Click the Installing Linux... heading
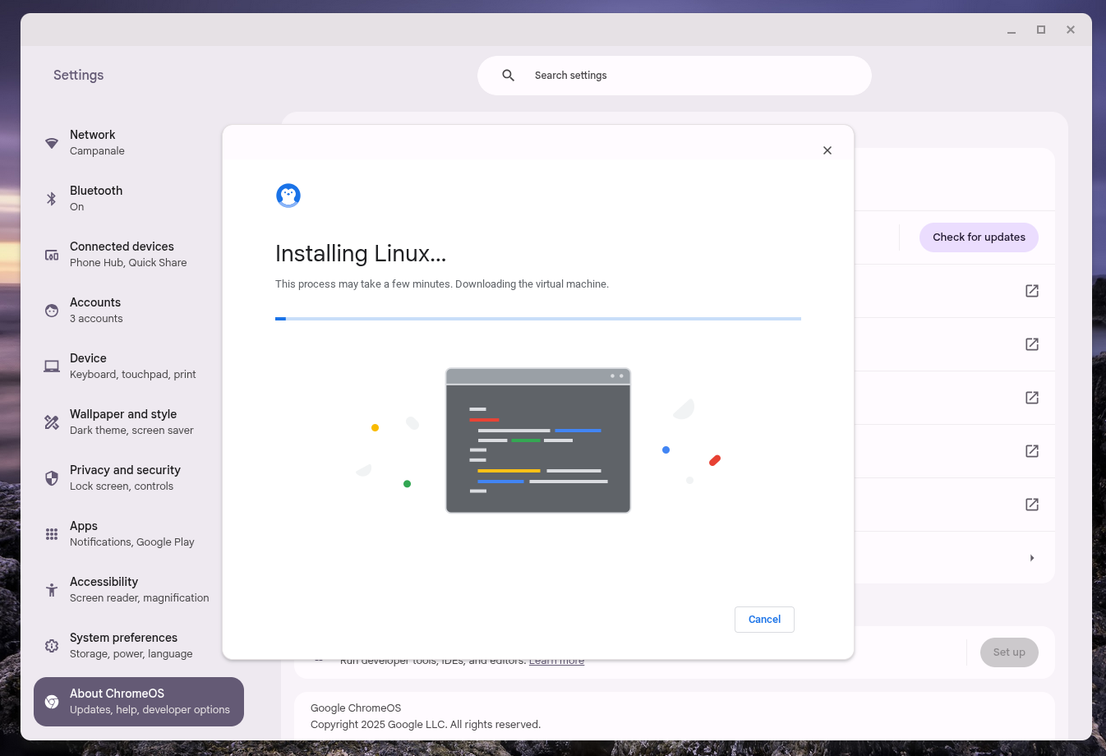 pyautogui.click(x=360, y=253)
